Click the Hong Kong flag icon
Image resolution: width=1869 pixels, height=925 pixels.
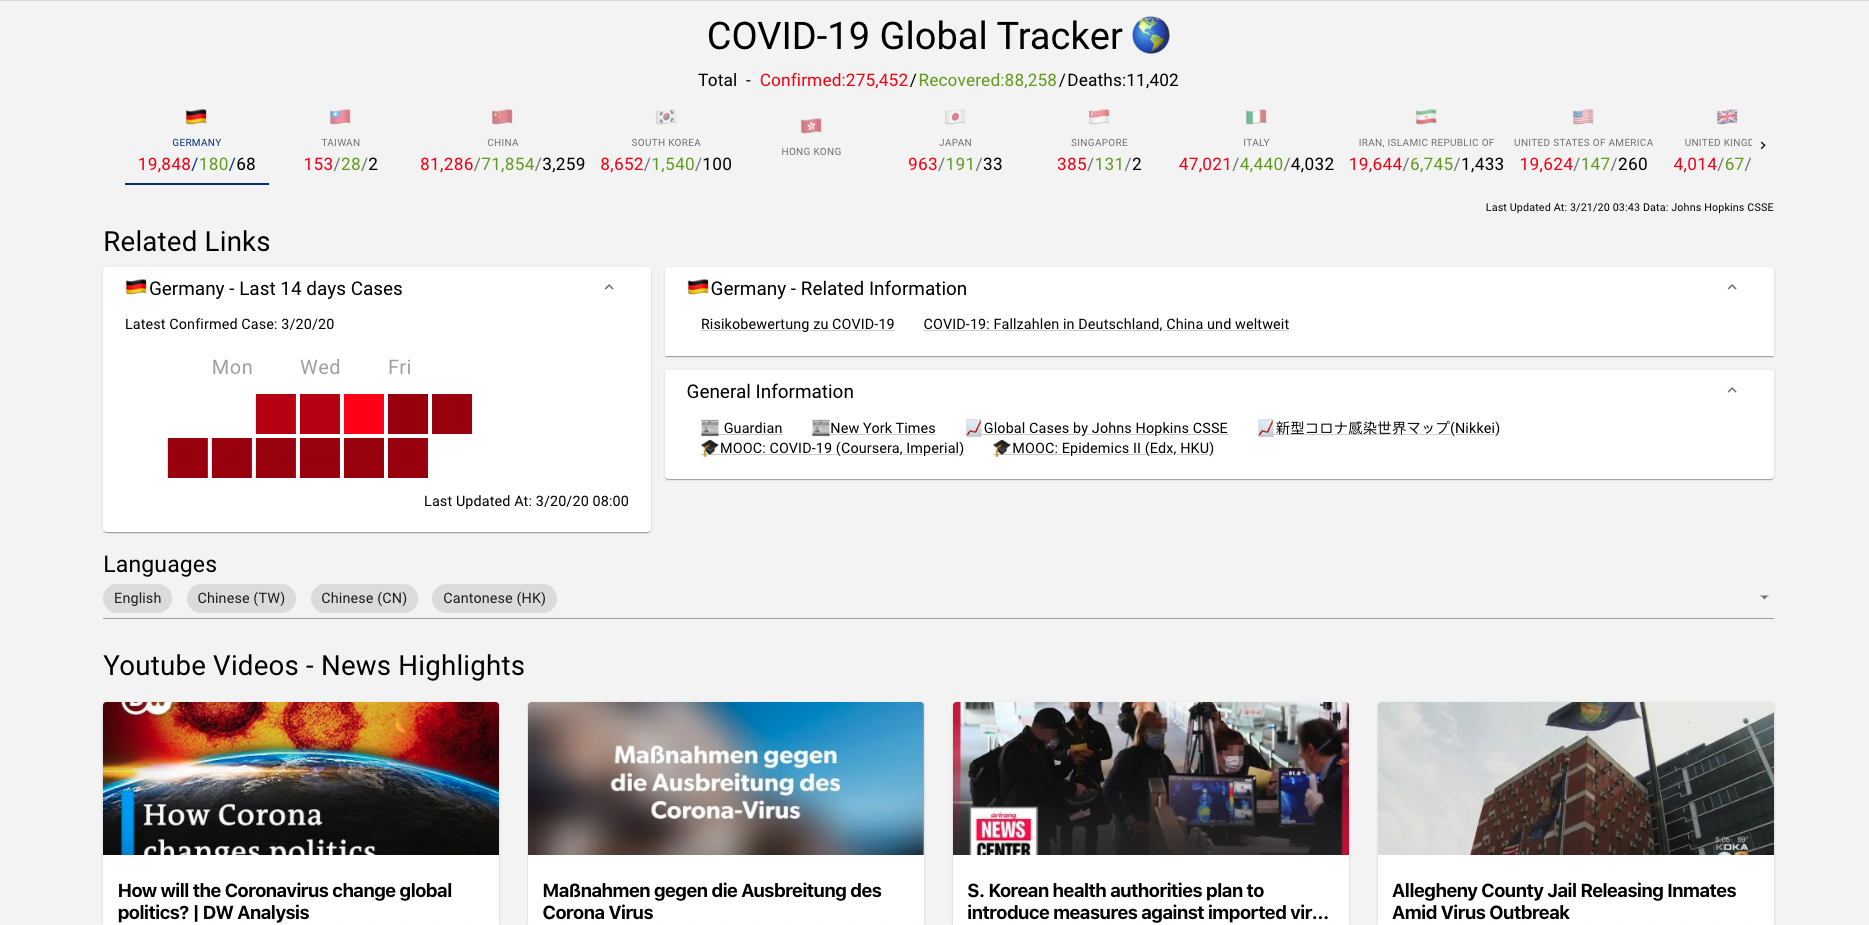(x=811, y=126)
